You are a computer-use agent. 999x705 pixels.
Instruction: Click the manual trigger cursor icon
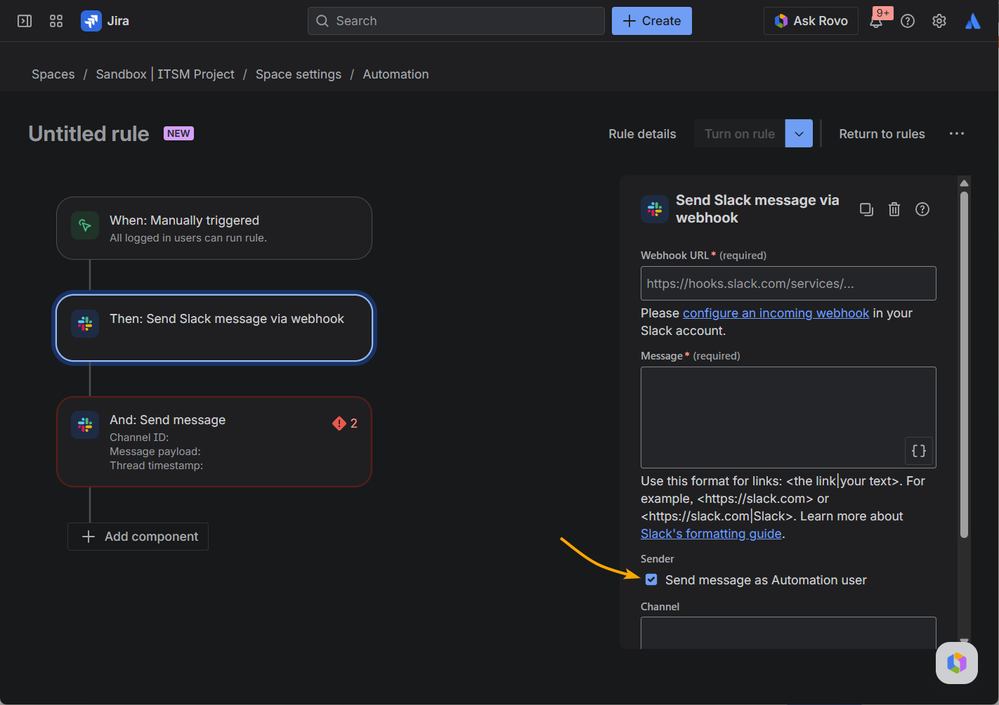tap(85, 225)
